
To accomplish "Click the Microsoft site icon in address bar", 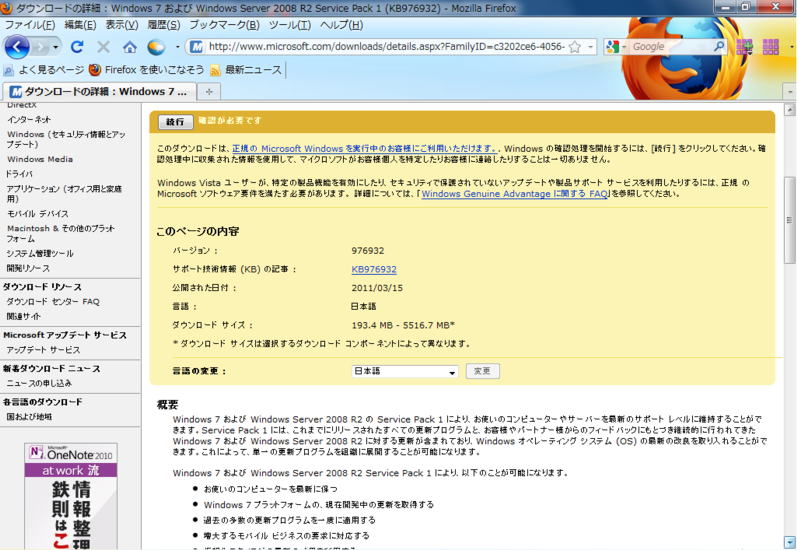I will (x=197, y=47).
